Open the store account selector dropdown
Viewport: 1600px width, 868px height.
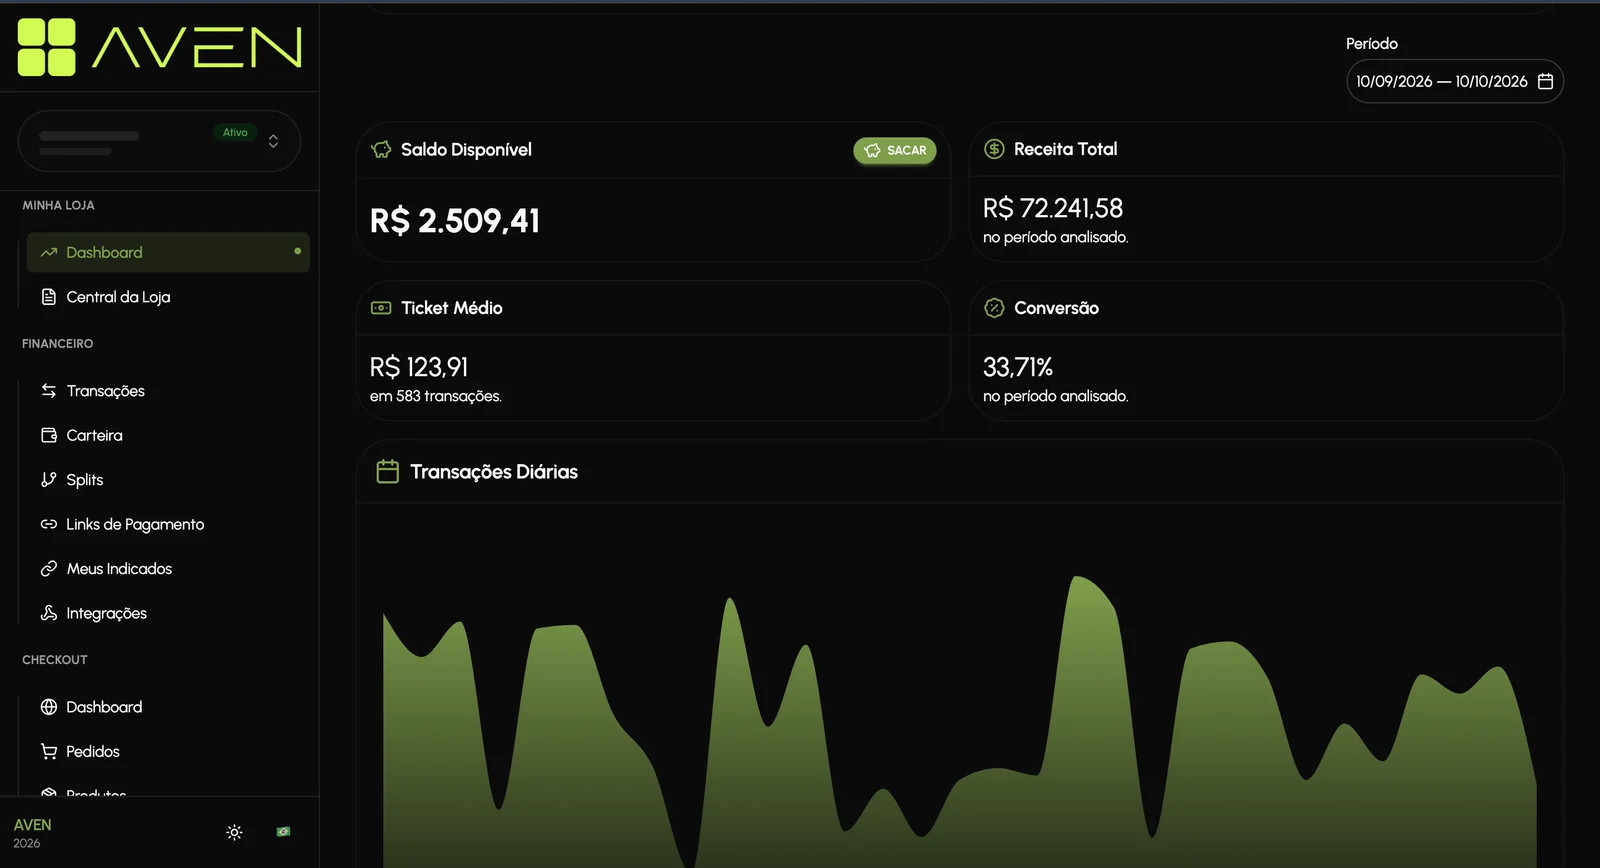[159, 141]
